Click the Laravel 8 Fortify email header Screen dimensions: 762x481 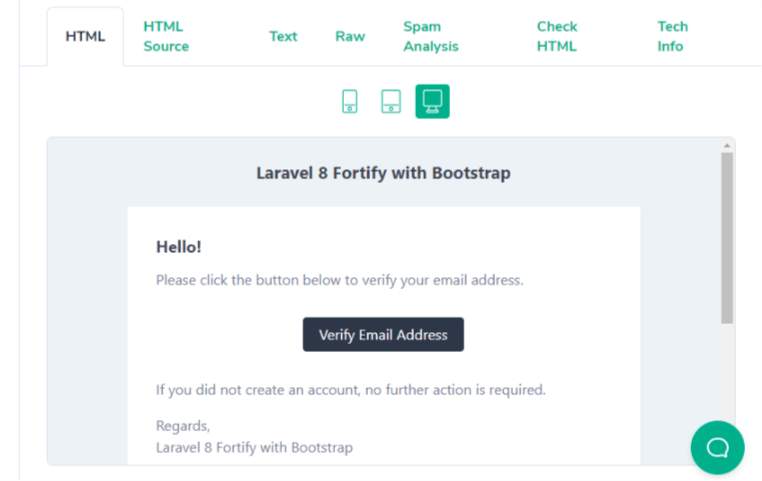[383, 173]
